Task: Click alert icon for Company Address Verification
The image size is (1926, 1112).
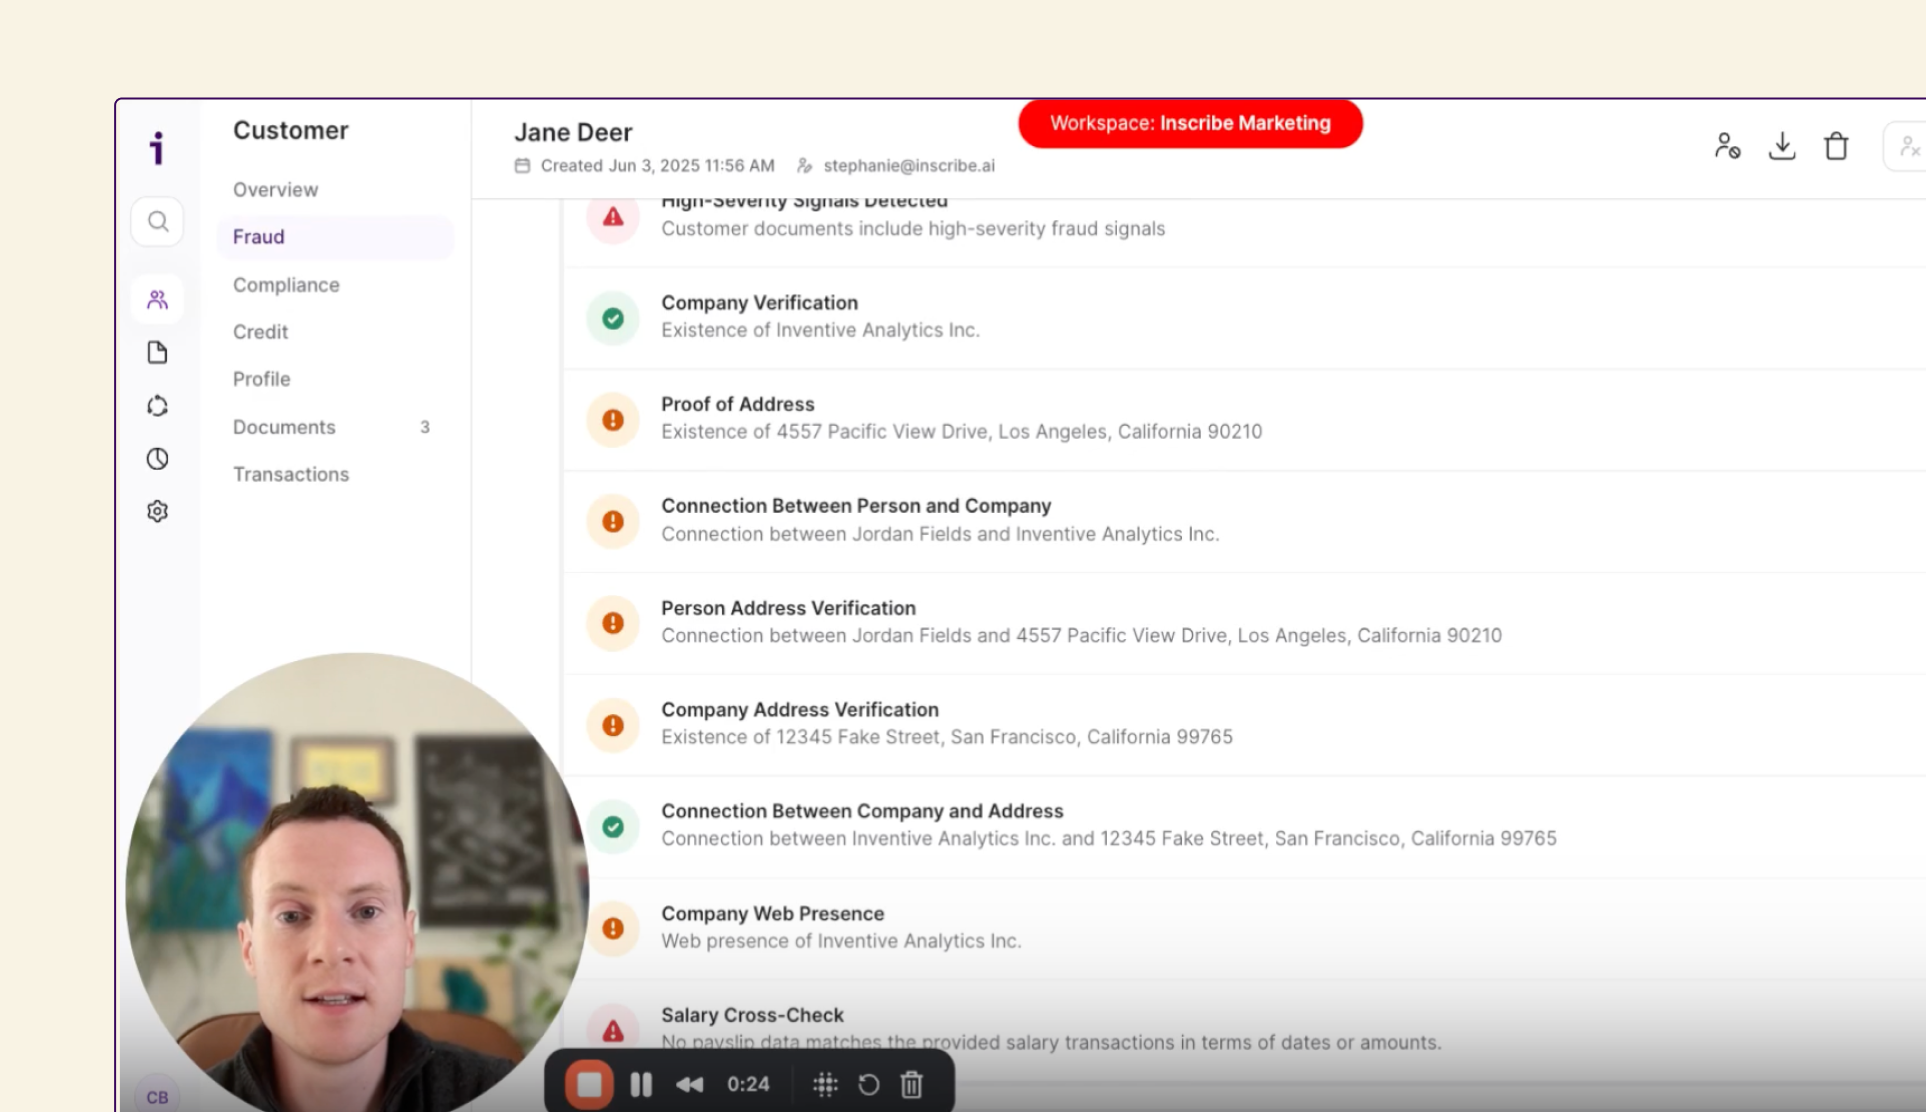Action: 613,725
